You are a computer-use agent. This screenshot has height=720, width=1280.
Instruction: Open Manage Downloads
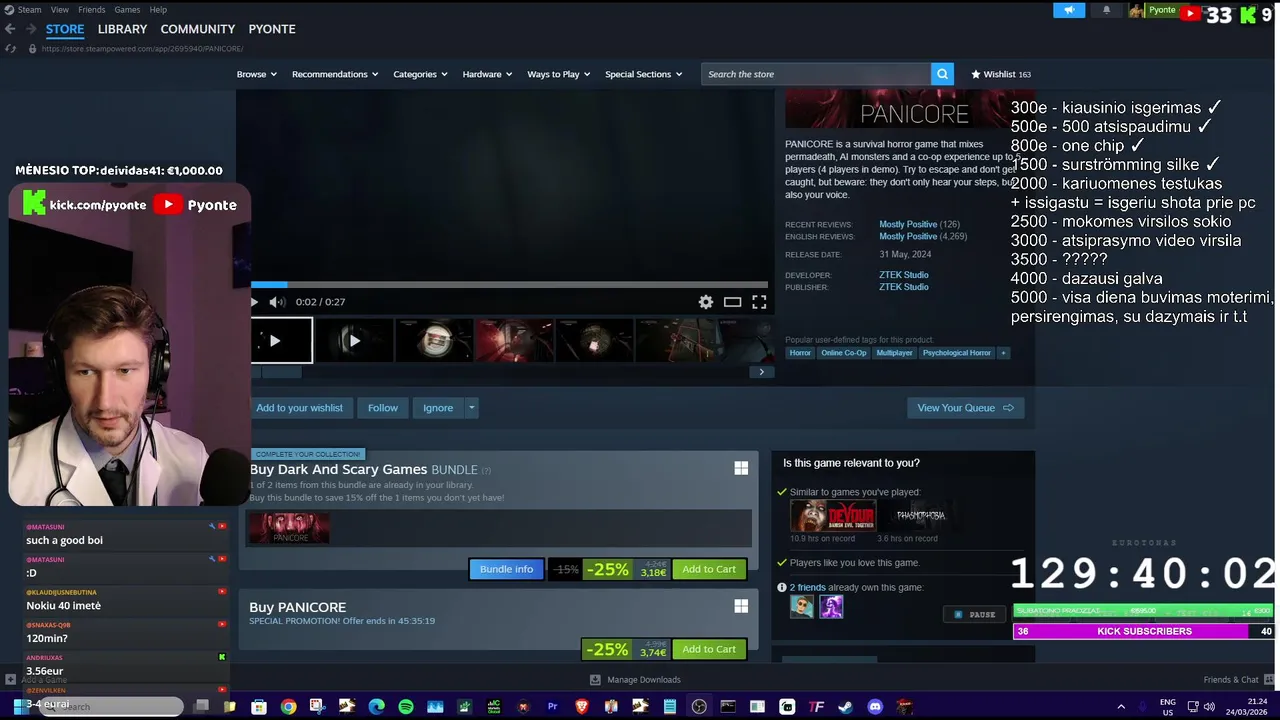click(x=636, y=680)
